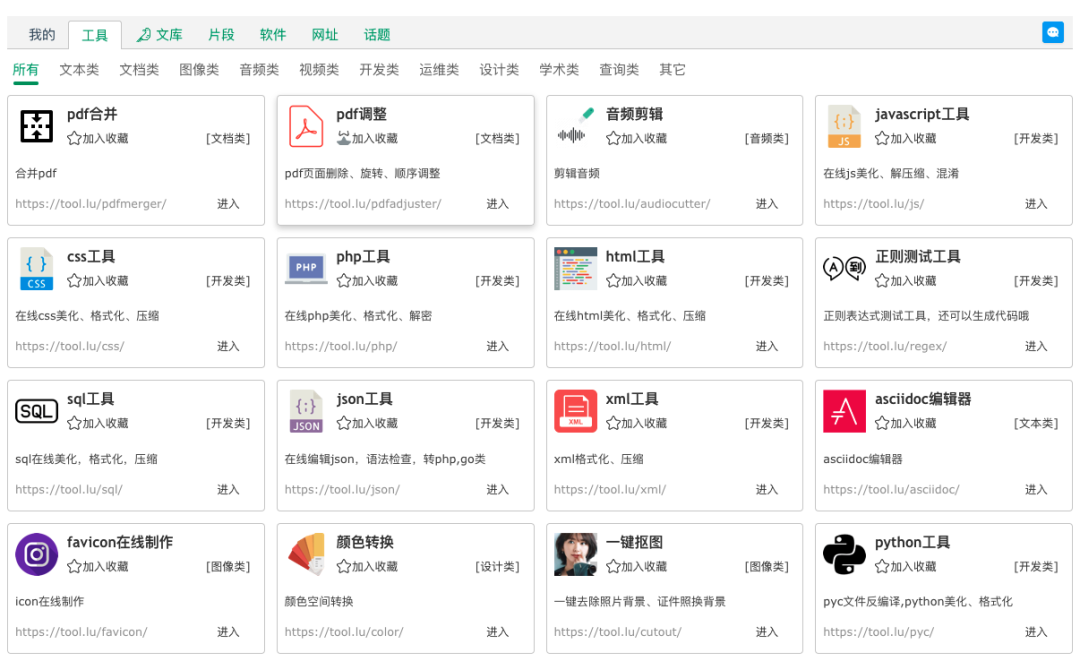Image resolution: width=1080 pixels, height=661 pixels.
Task: Open link https://tool.lu/favicon/
Action: pos(81,632)
